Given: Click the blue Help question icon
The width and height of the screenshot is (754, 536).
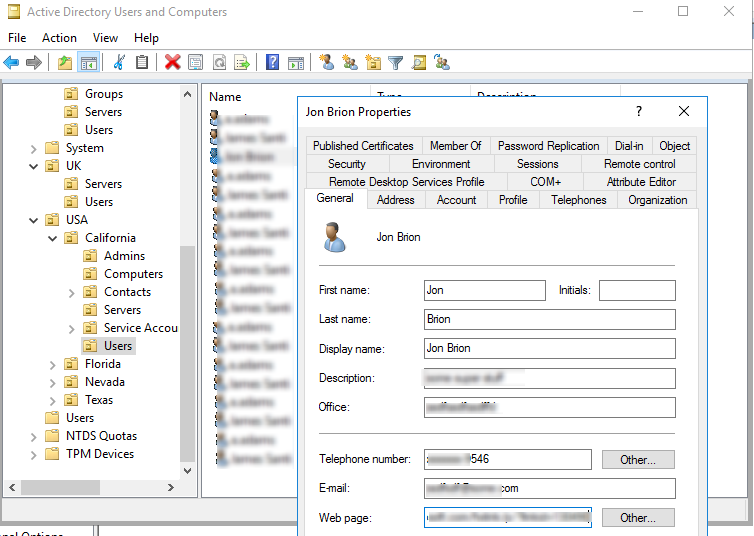Looking at the screenshot, I should [272, 62].
